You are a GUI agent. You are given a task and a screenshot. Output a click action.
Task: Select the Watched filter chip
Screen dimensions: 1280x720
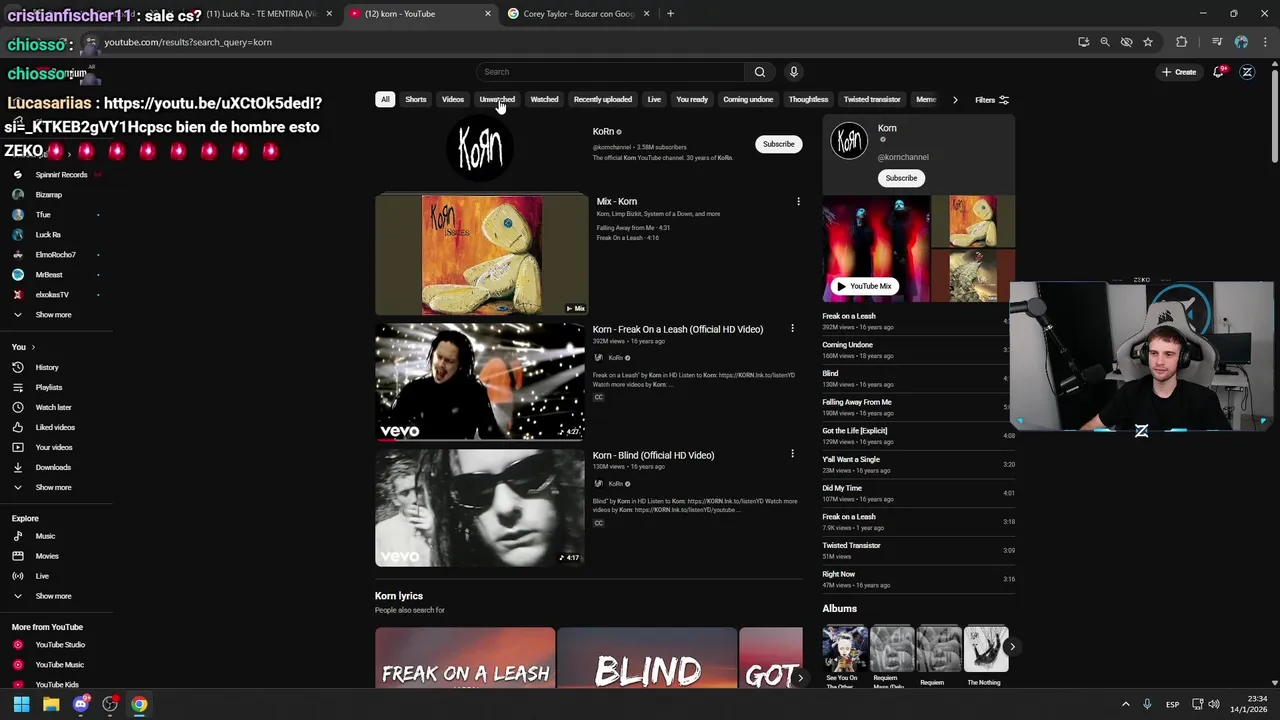544,100
